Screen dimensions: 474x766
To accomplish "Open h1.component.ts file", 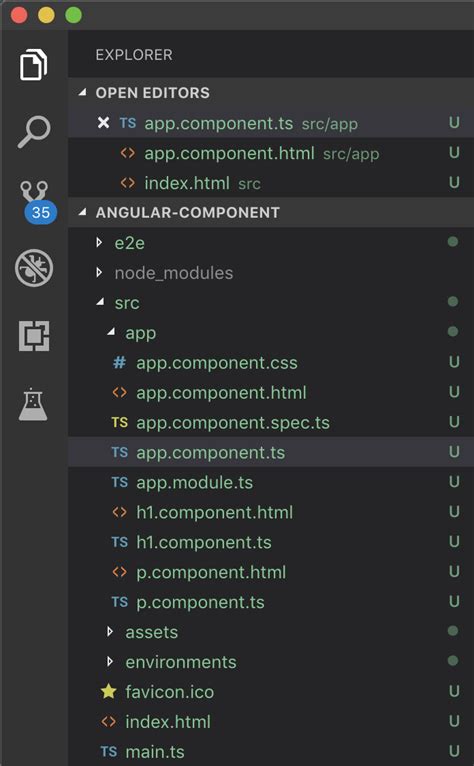I will coord(271,542).
